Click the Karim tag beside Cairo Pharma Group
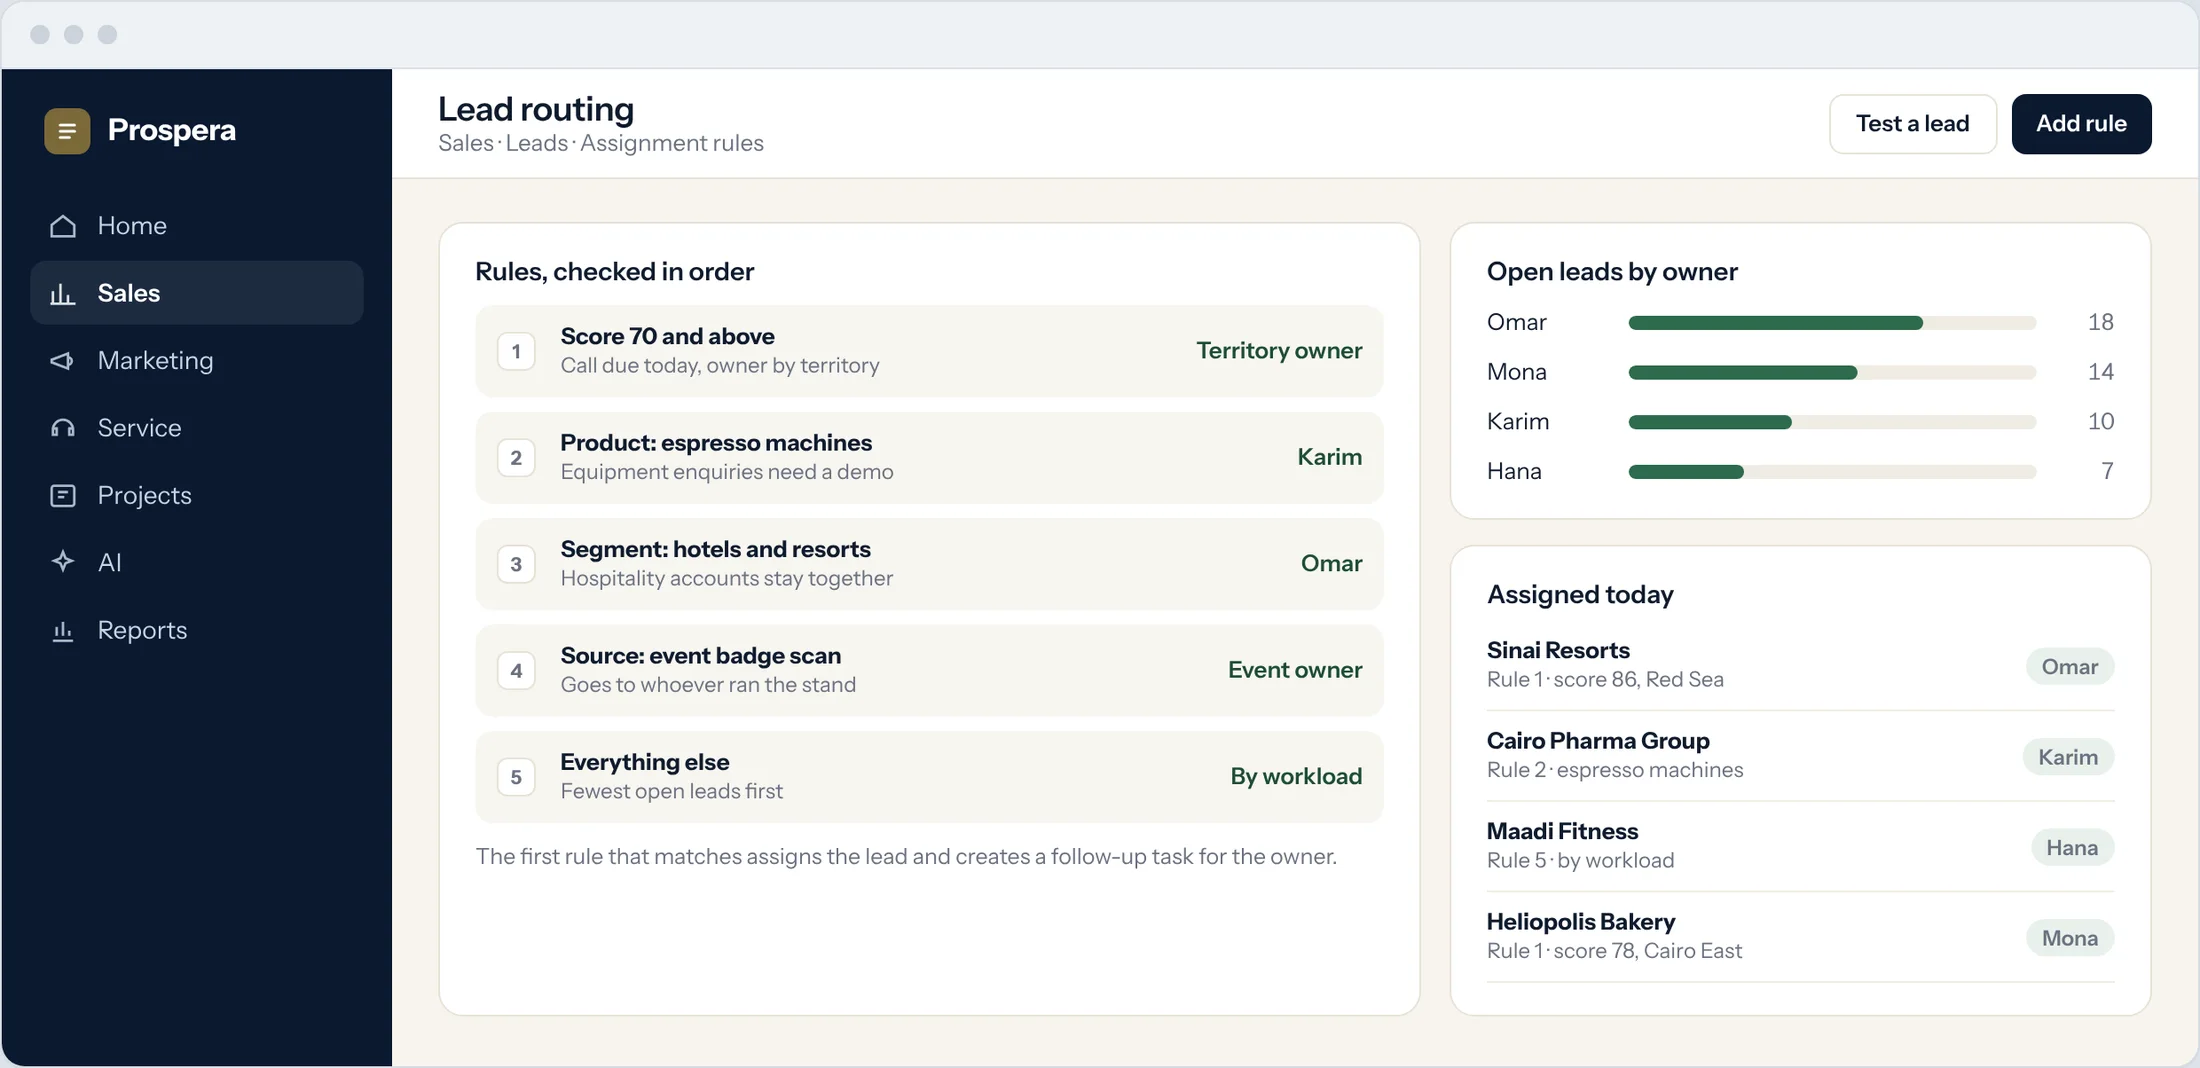 [x=2068, y=757]
